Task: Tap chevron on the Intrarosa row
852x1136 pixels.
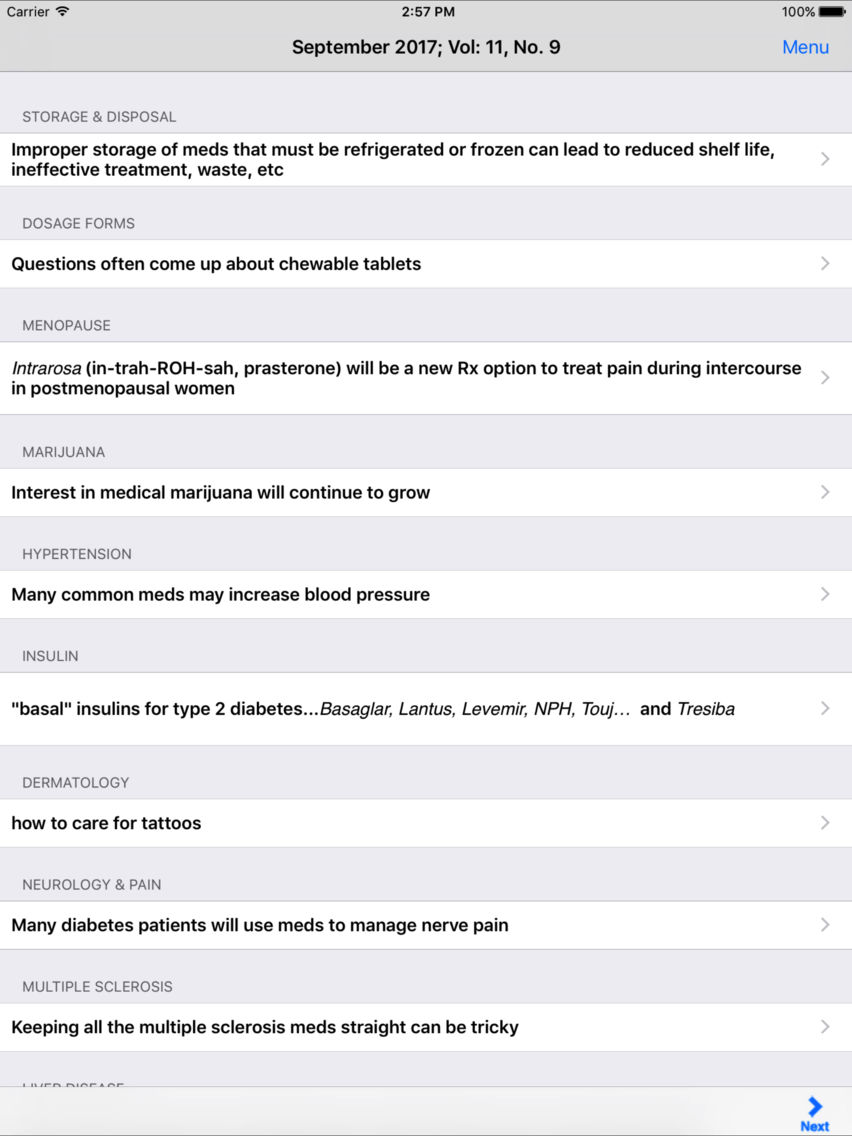Action: [825, 378]
